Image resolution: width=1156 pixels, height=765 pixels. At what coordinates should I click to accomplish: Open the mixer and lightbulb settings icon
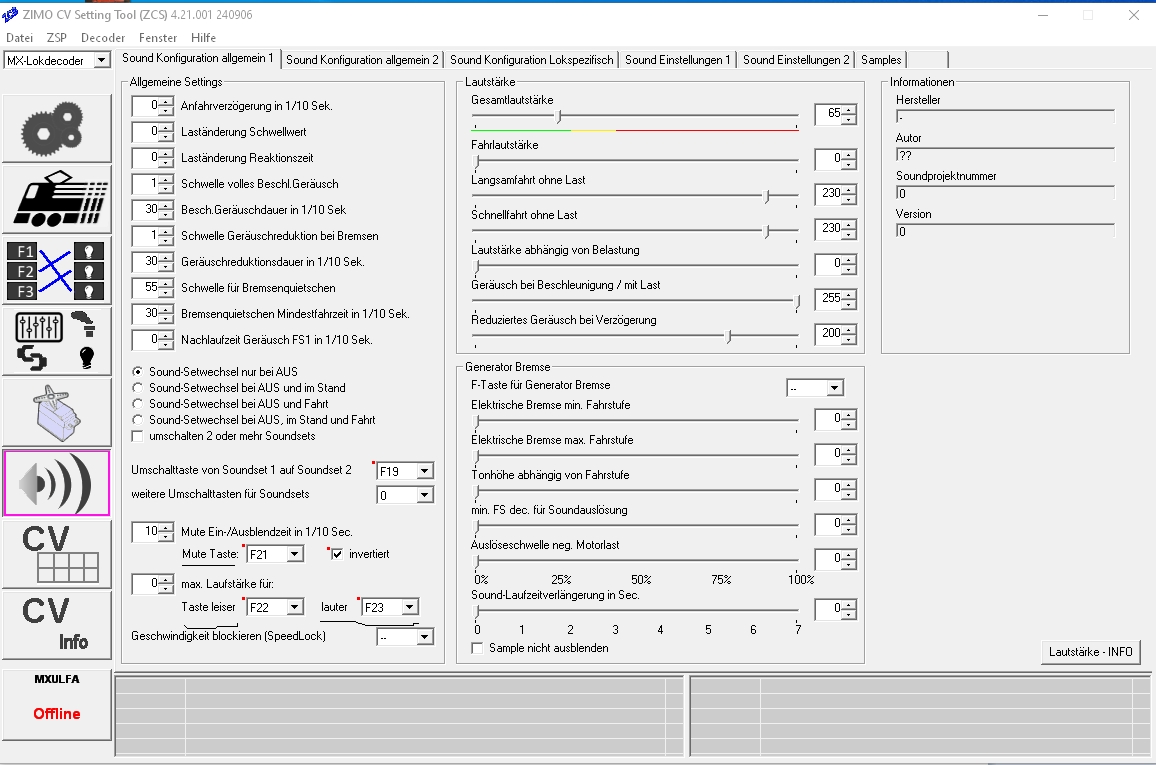click(x=56, y=341)
